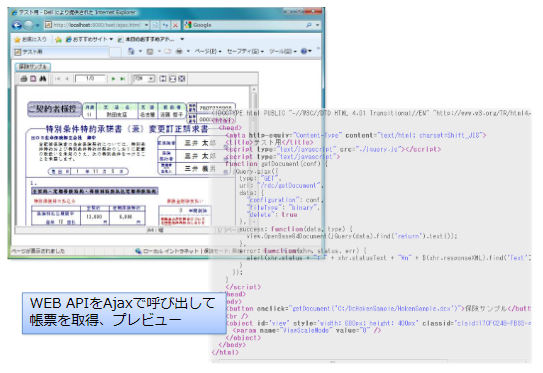Go forward with the IE forward arrow
This screenshot has width=543, height=373.
coord(28,25)
